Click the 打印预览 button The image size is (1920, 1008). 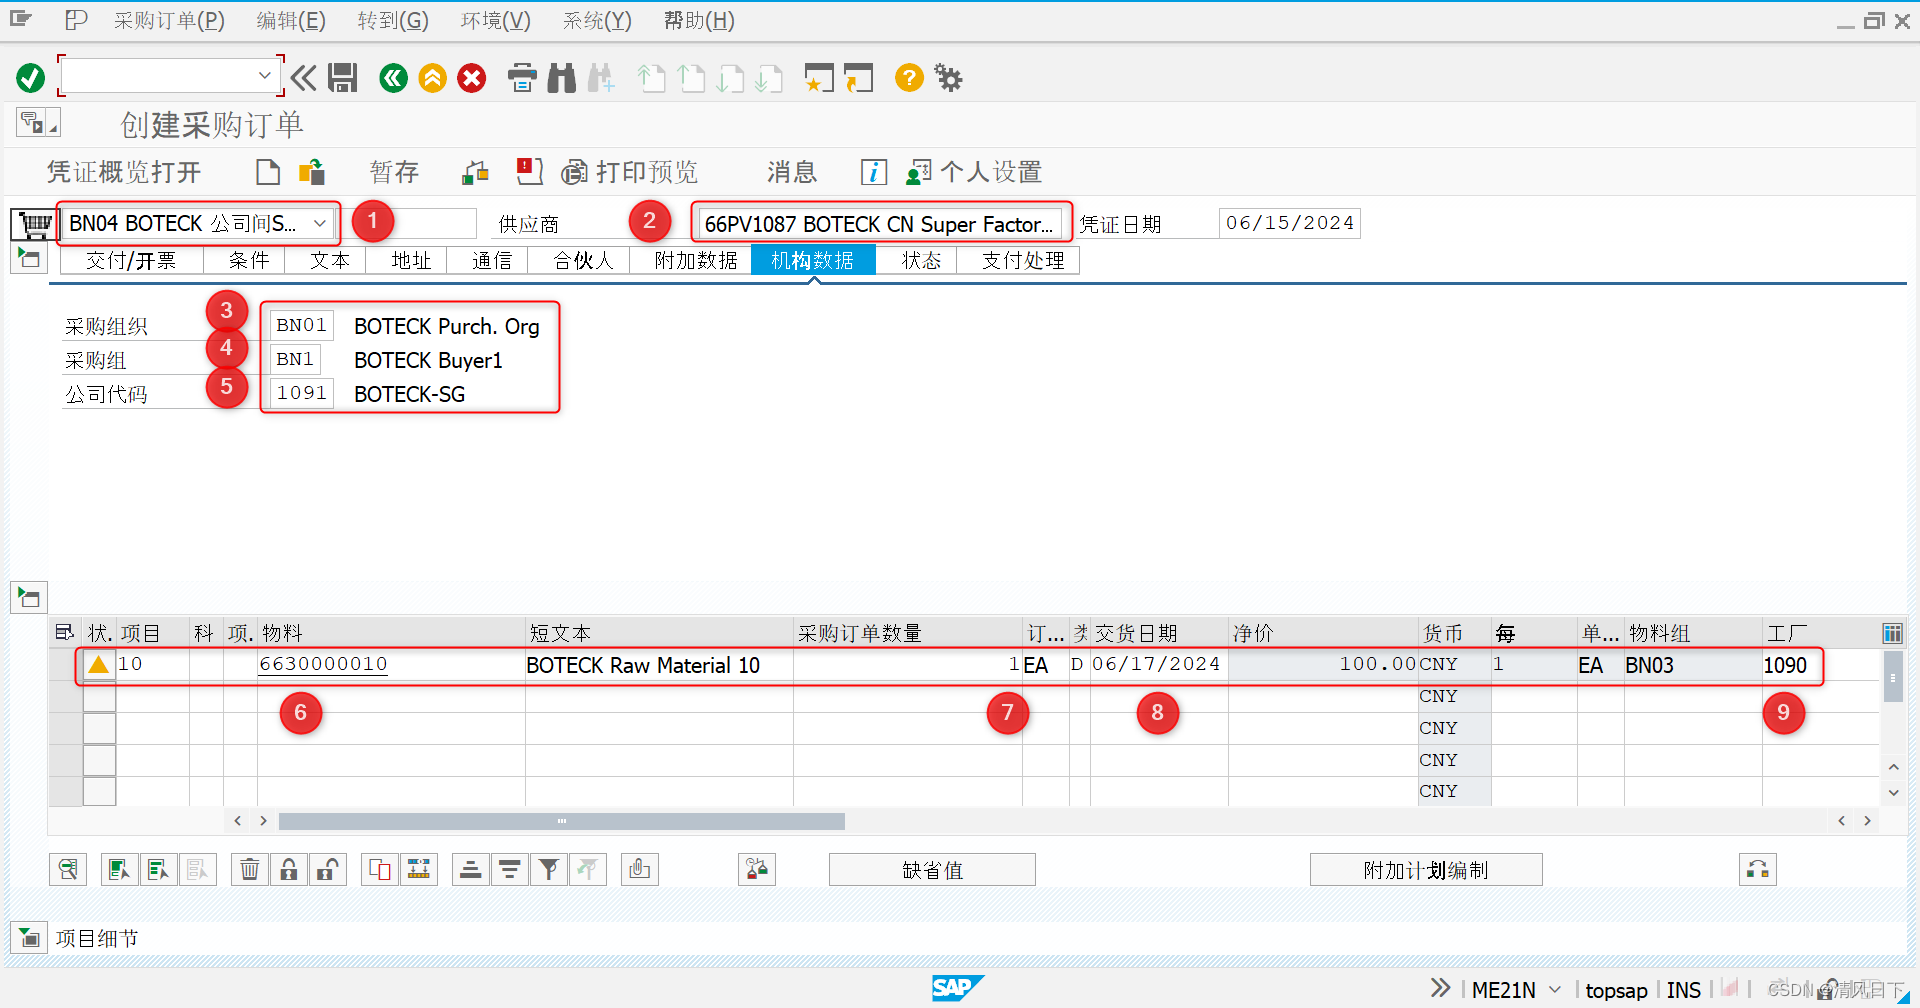[630, 172]
